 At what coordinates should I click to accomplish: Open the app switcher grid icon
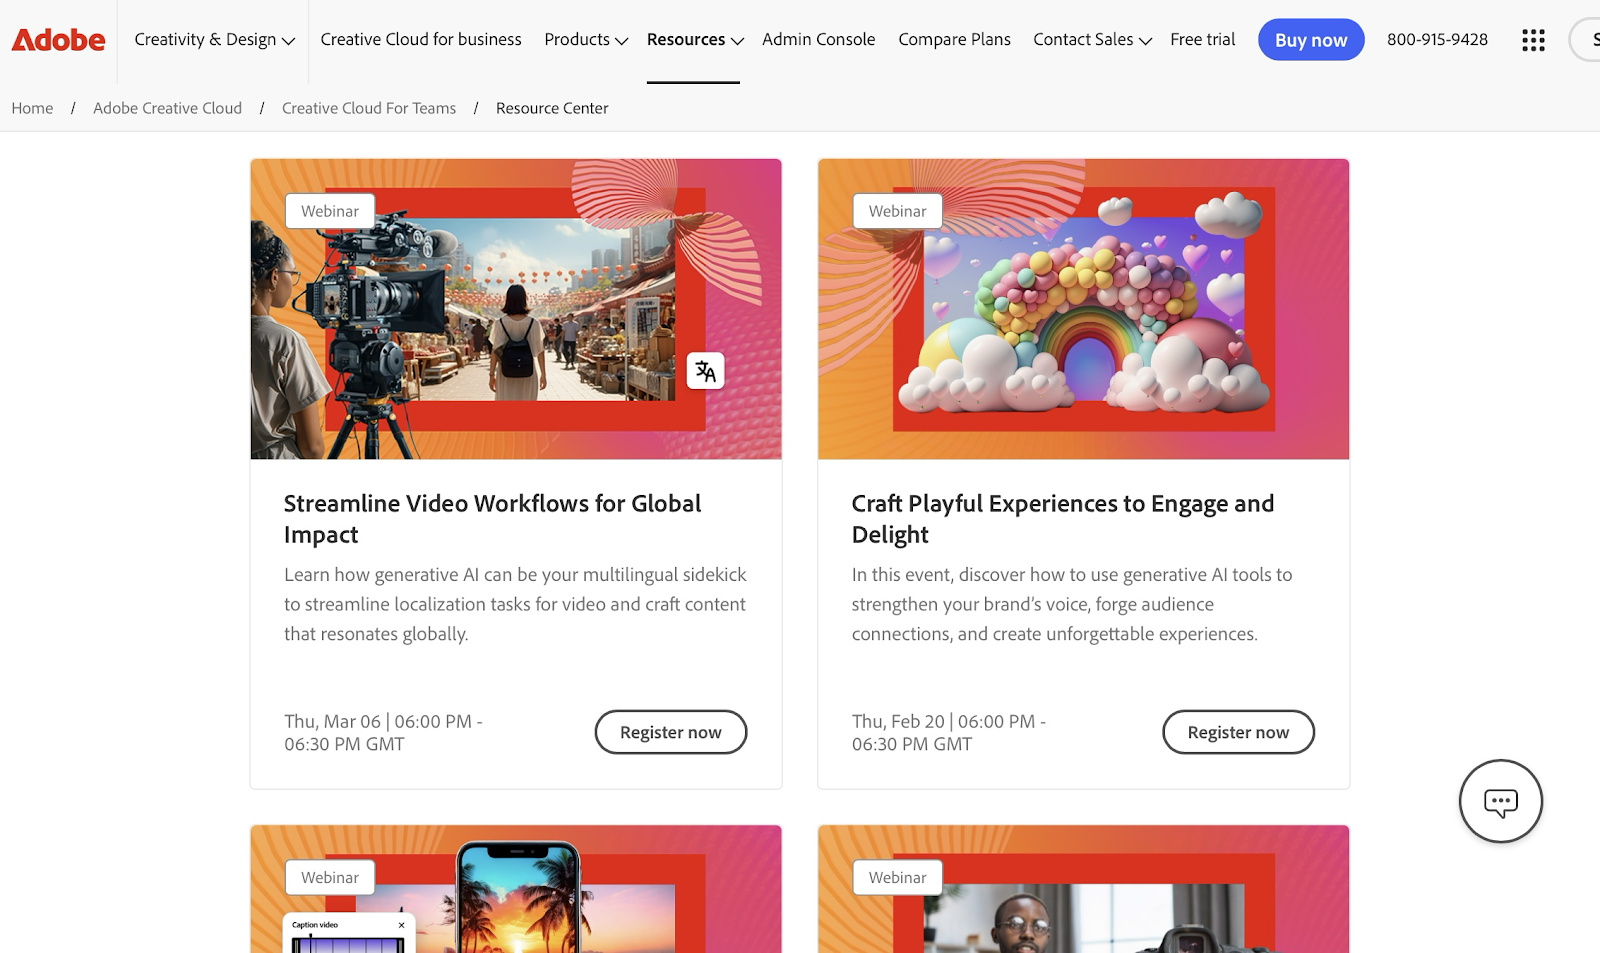[x=1533, y=40]
